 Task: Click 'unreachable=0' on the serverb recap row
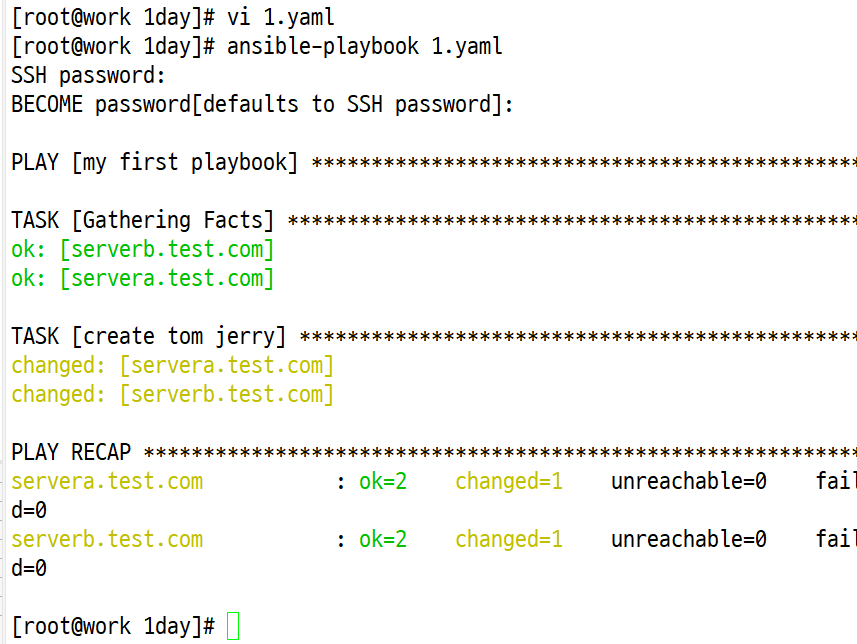(x=689, y=539)
